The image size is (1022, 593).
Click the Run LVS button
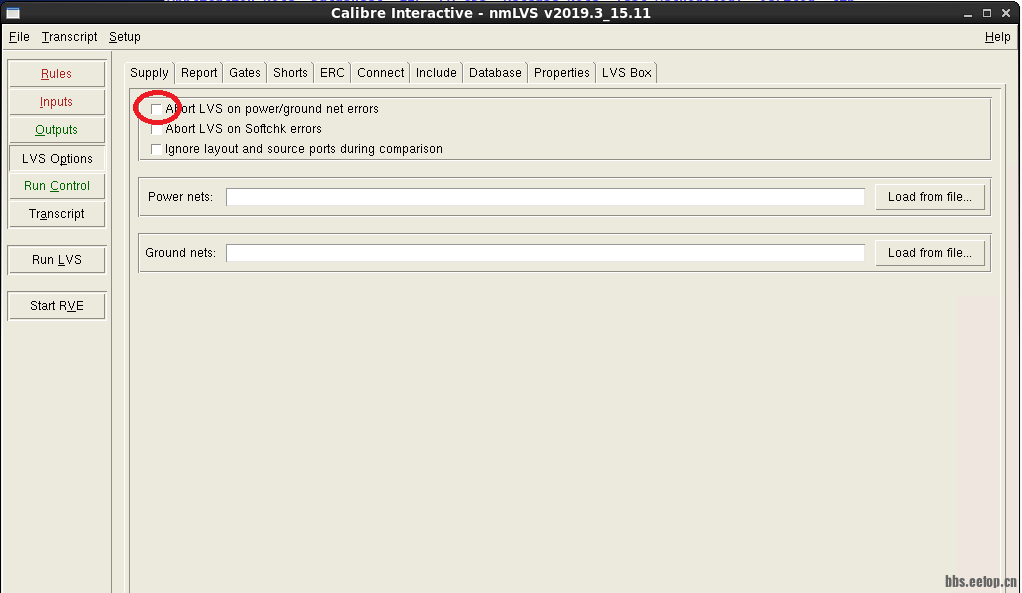57,260
